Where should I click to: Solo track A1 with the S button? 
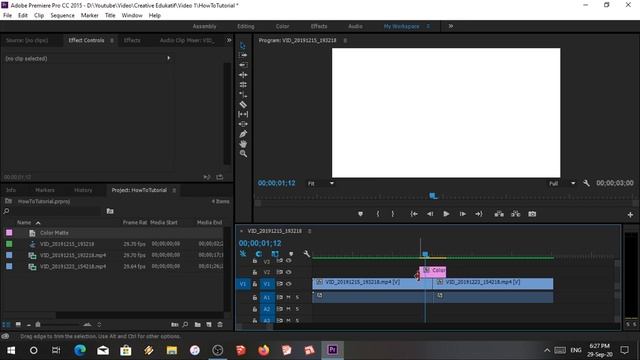[297, 297]
